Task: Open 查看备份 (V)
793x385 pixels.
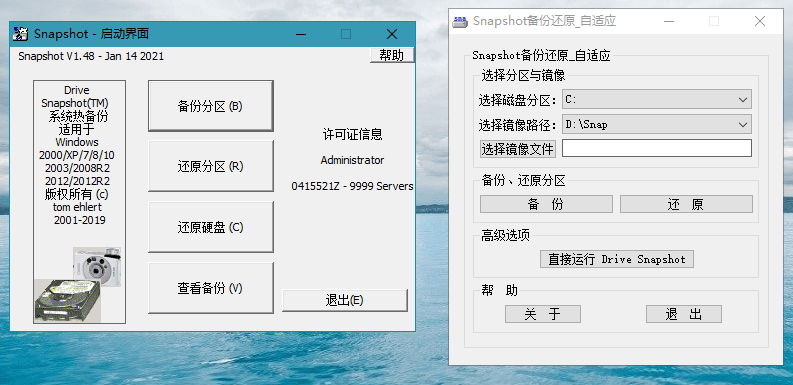Action: [210, 288]
